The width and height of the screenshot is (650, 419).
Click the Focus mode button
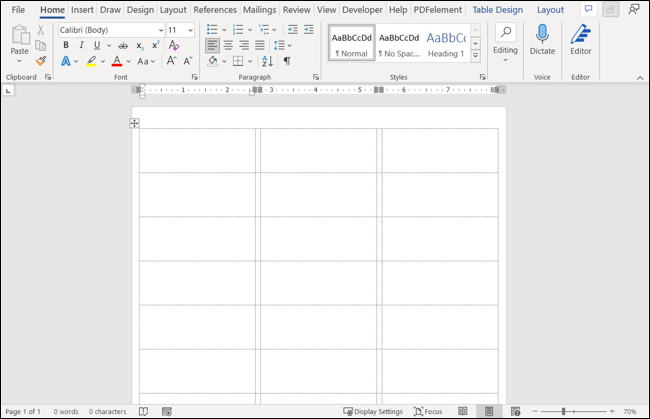click(427, 411)
